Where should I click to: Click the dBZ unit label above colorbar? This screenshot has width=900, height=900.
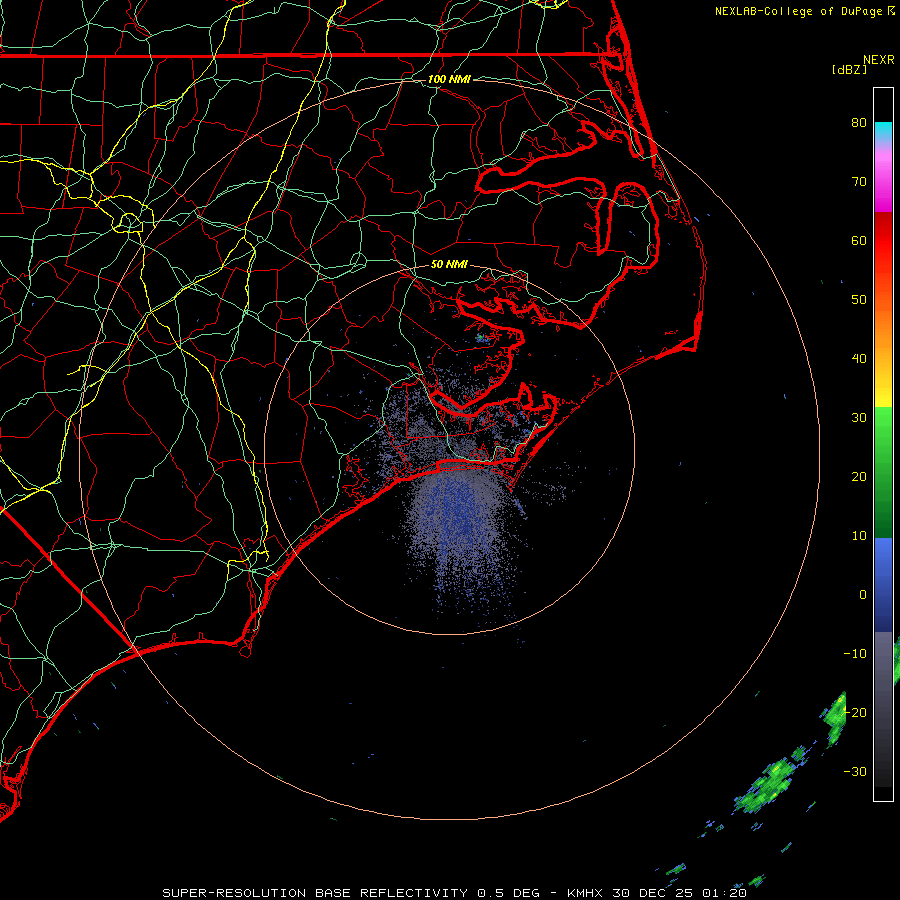click(849, 69)
